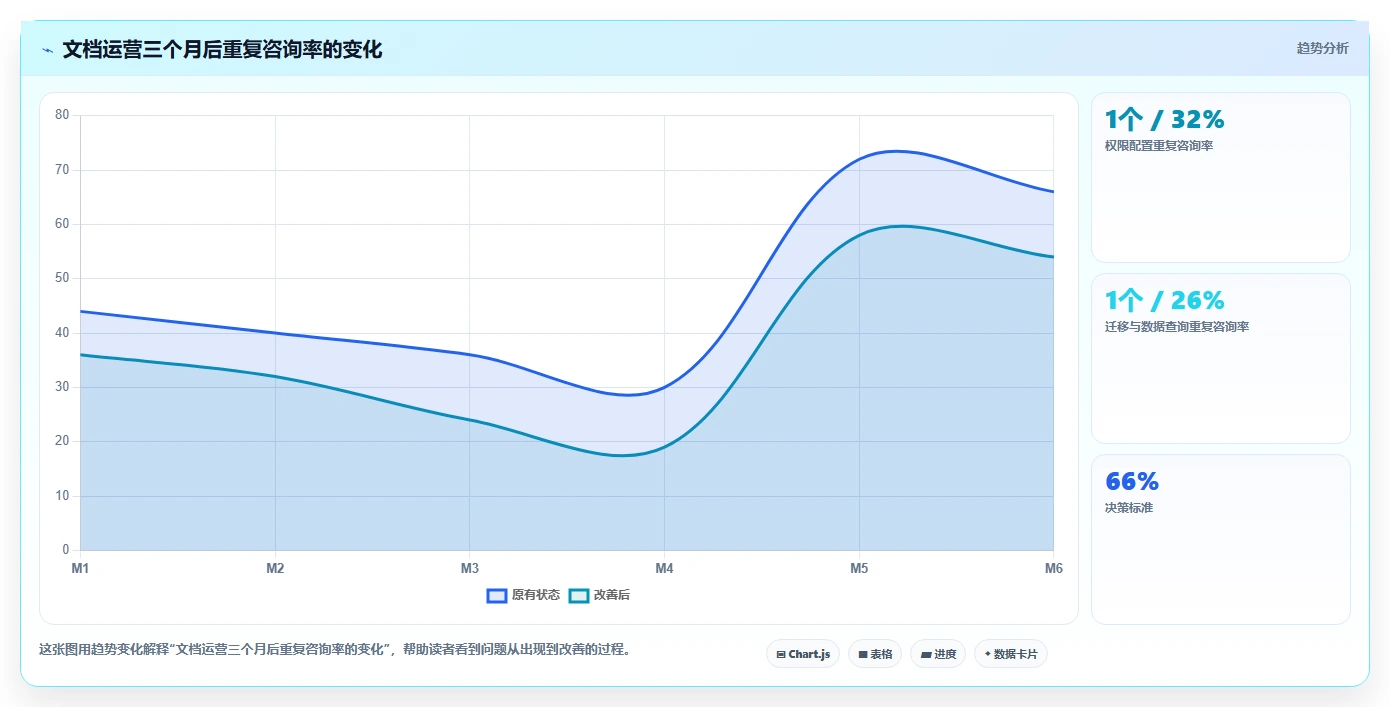Click the M1 label on the x-axis
Screen dimensions: 1390x707
pos(80,568)
